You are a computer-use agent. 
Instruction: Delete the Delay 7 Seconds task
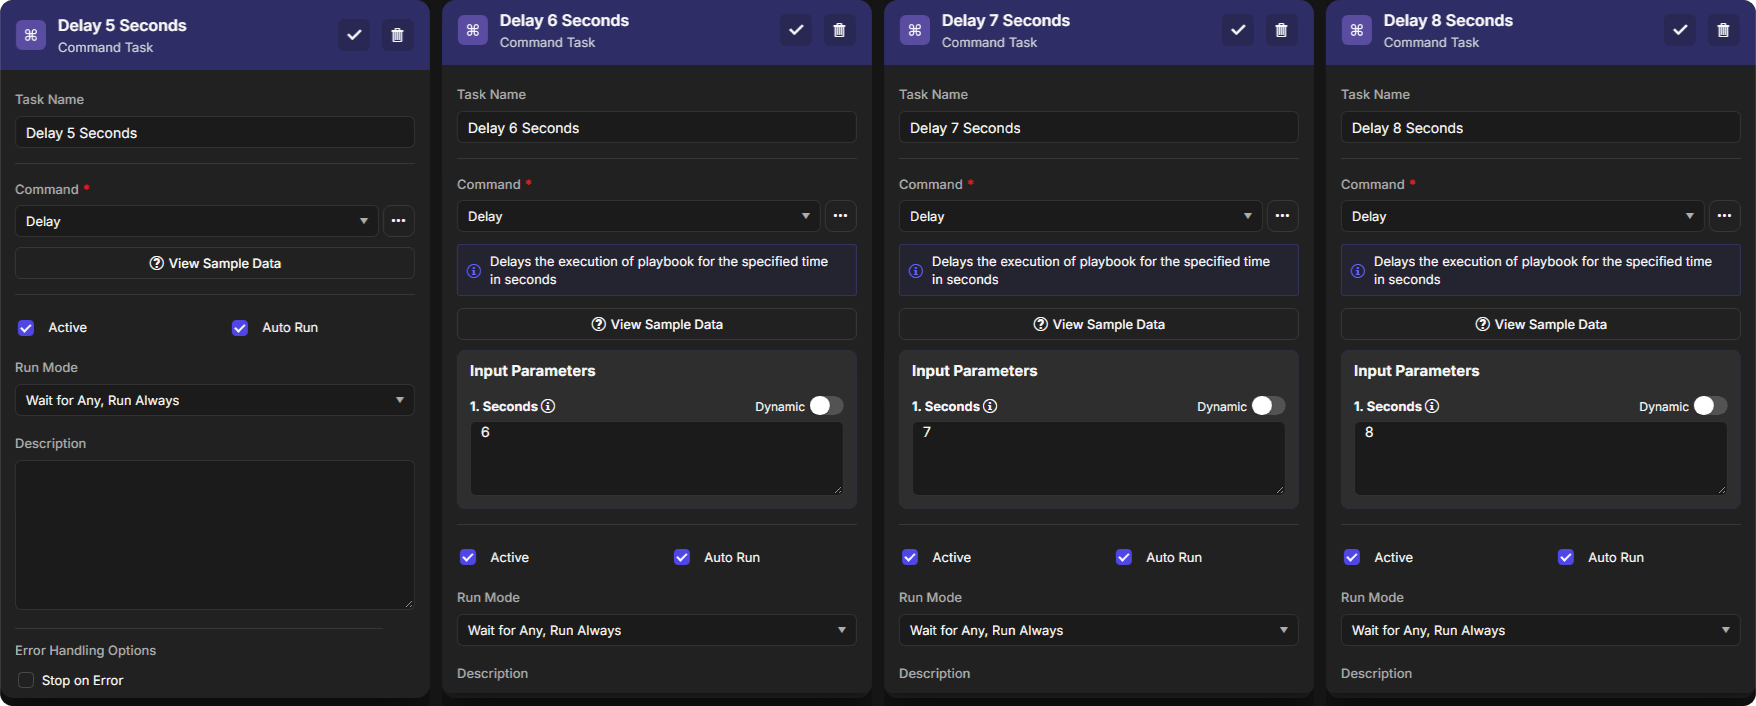tap(1281, 30)
